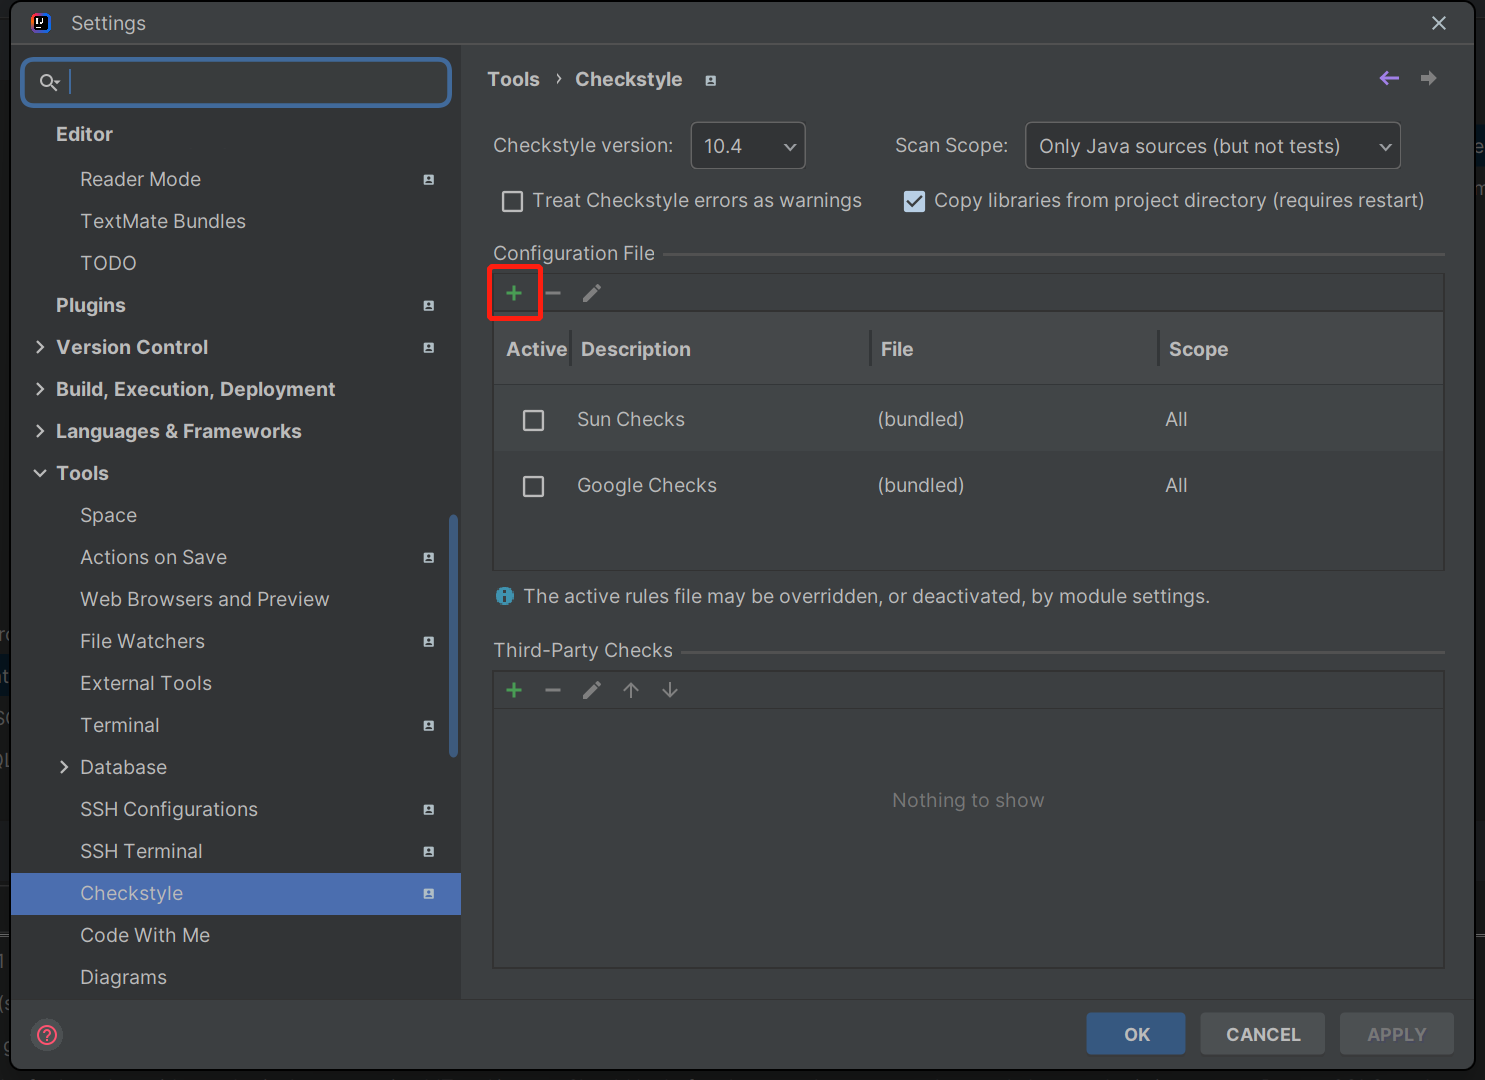Uncheck copy libraries from project directory
The width and height of the screenshot is (1485, 1080).
tap(914, 201)
